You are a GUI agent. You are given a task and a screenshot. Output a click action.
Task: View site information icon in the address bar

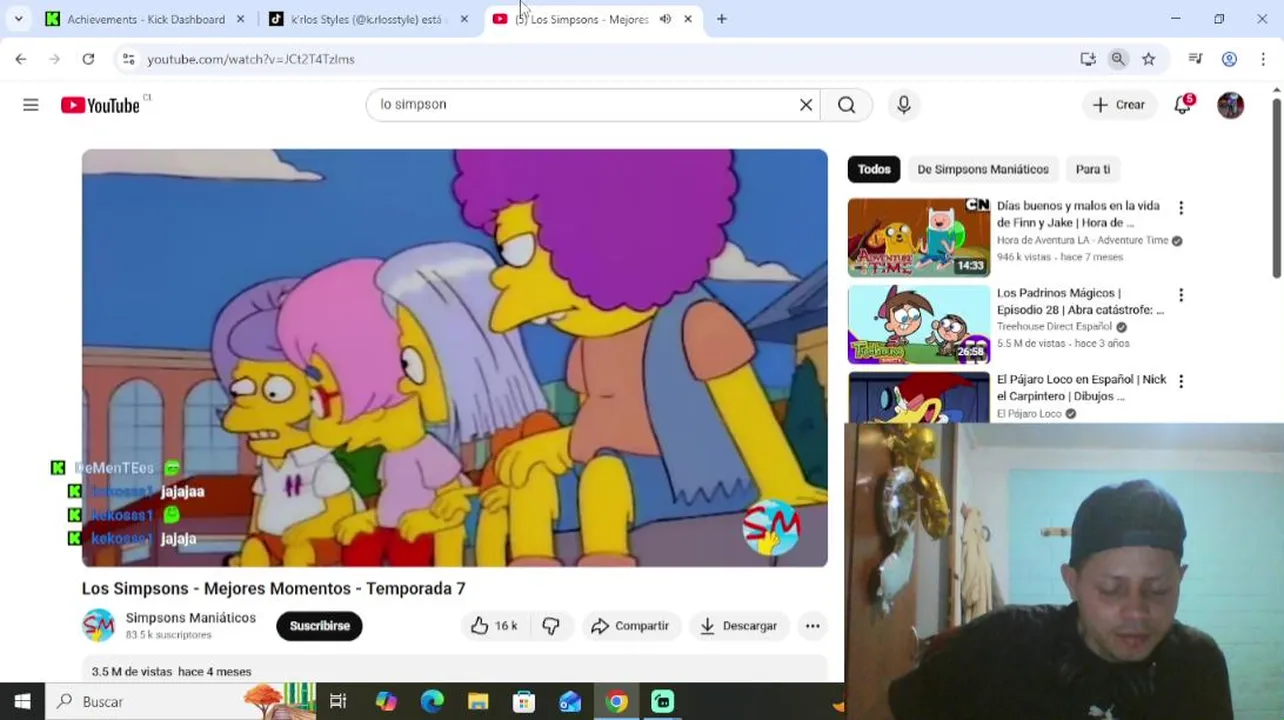(x=128, y=59)
